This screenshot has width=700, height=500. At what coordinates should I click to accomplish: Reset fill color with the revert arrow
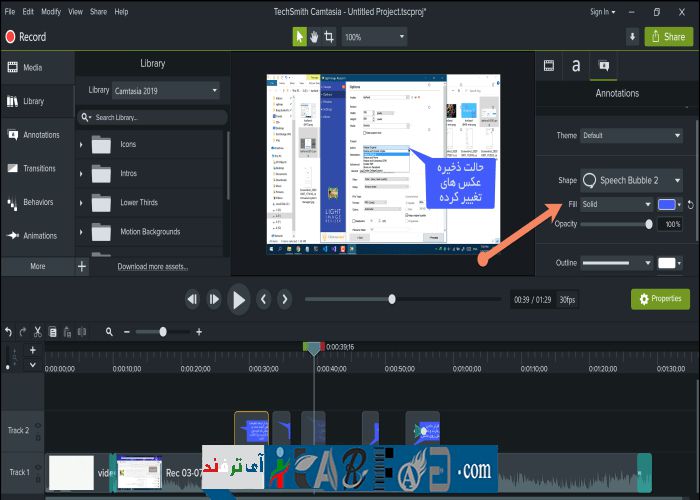pos(691,205)
